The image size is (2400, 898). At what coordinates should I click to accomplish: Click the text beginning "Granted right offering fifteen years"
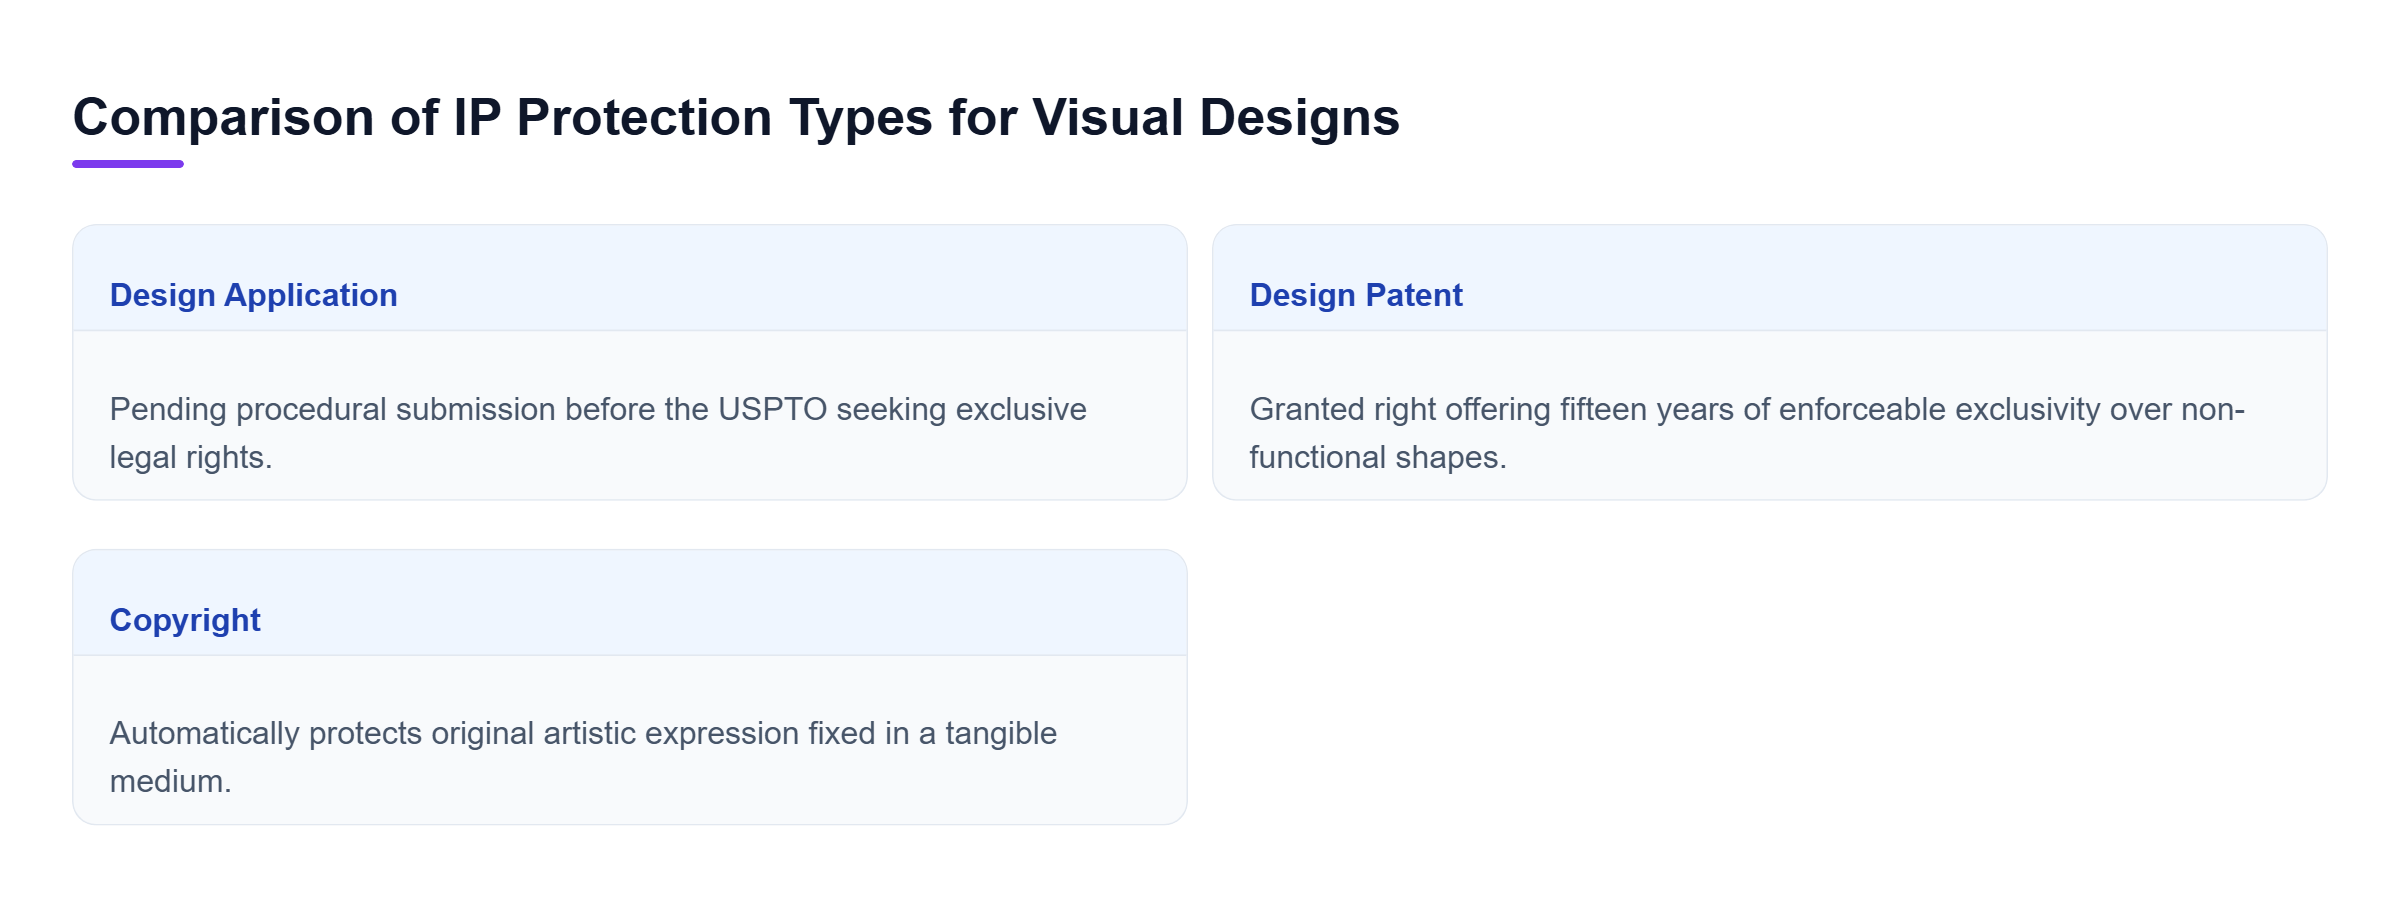click(1748, 433)
